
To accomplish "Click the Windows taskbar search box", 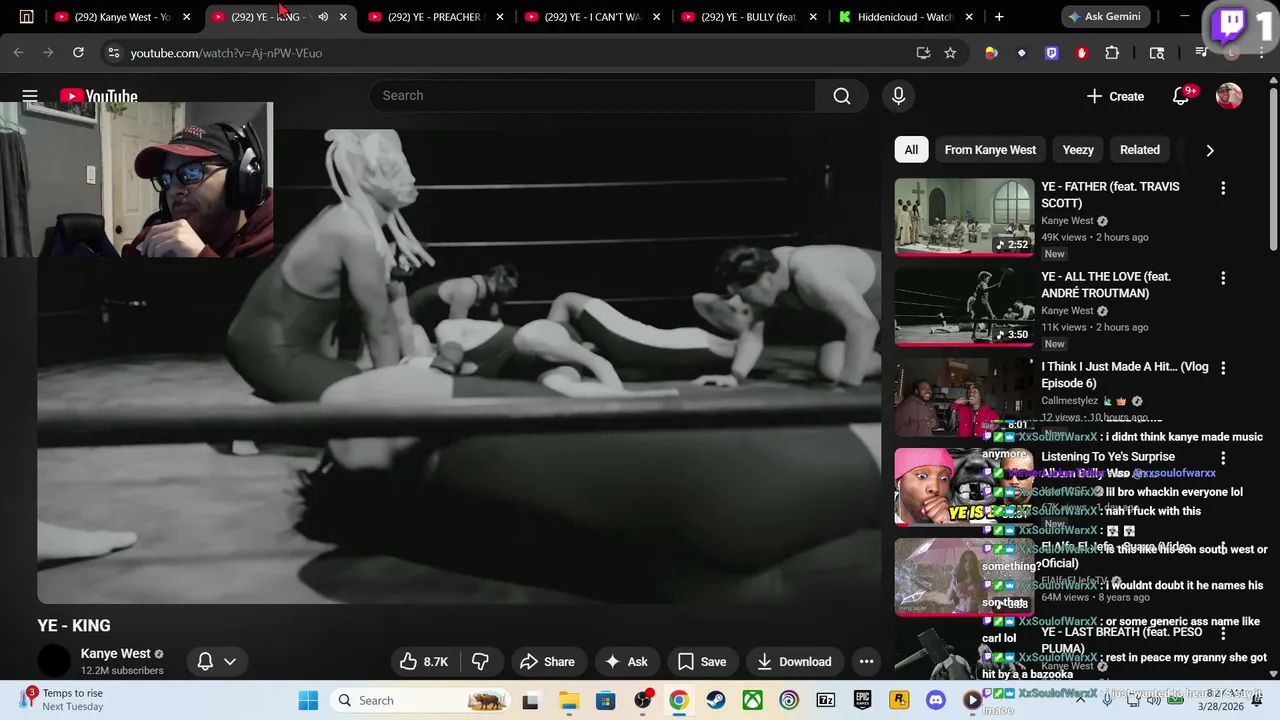I will click(420, 700).
